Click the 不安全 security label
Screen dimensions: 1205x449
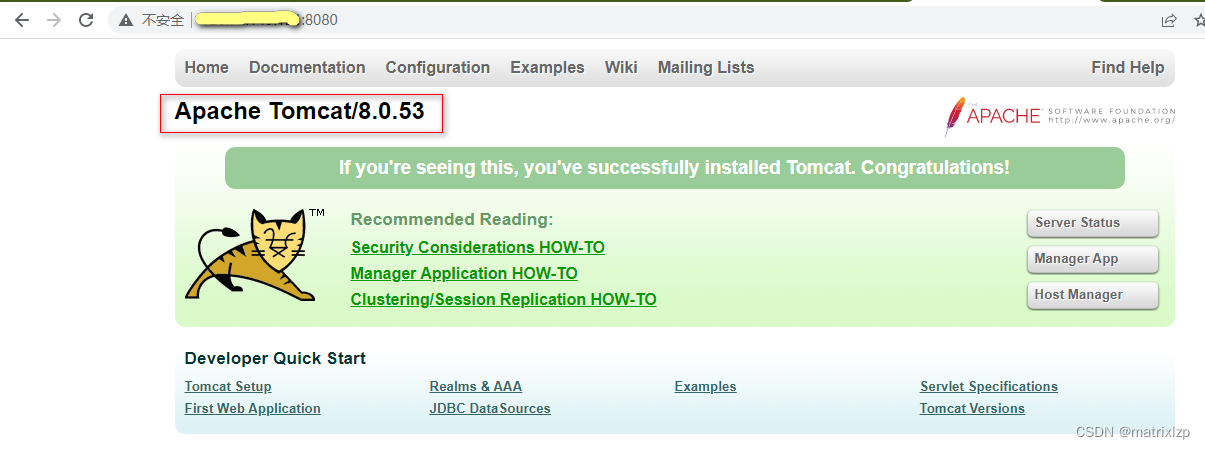click(x=163, y=20)
